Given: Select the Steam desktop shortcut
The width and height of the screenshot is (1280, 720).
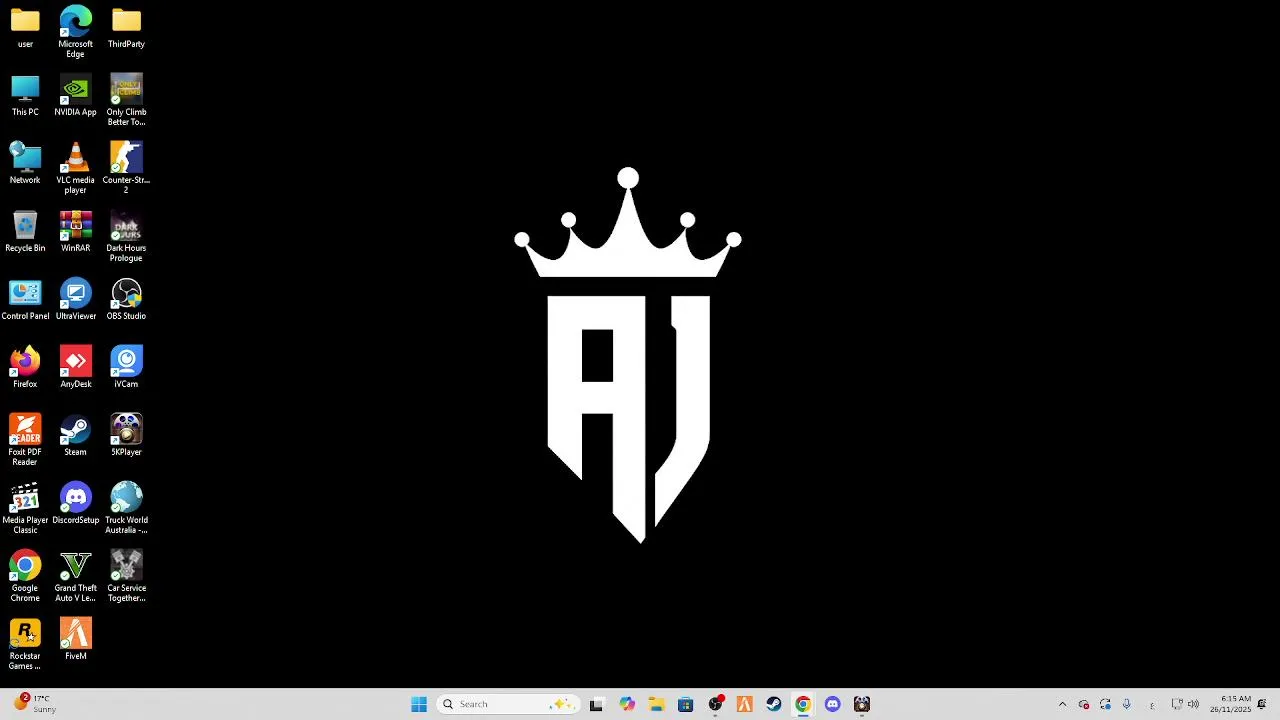Looking at the screenshot, I should [x=75, y=435].
